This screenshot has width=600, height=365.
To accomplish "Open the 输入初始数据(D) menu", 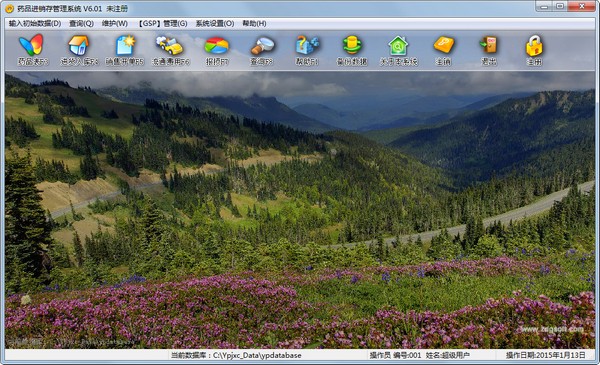I will 35,23.
